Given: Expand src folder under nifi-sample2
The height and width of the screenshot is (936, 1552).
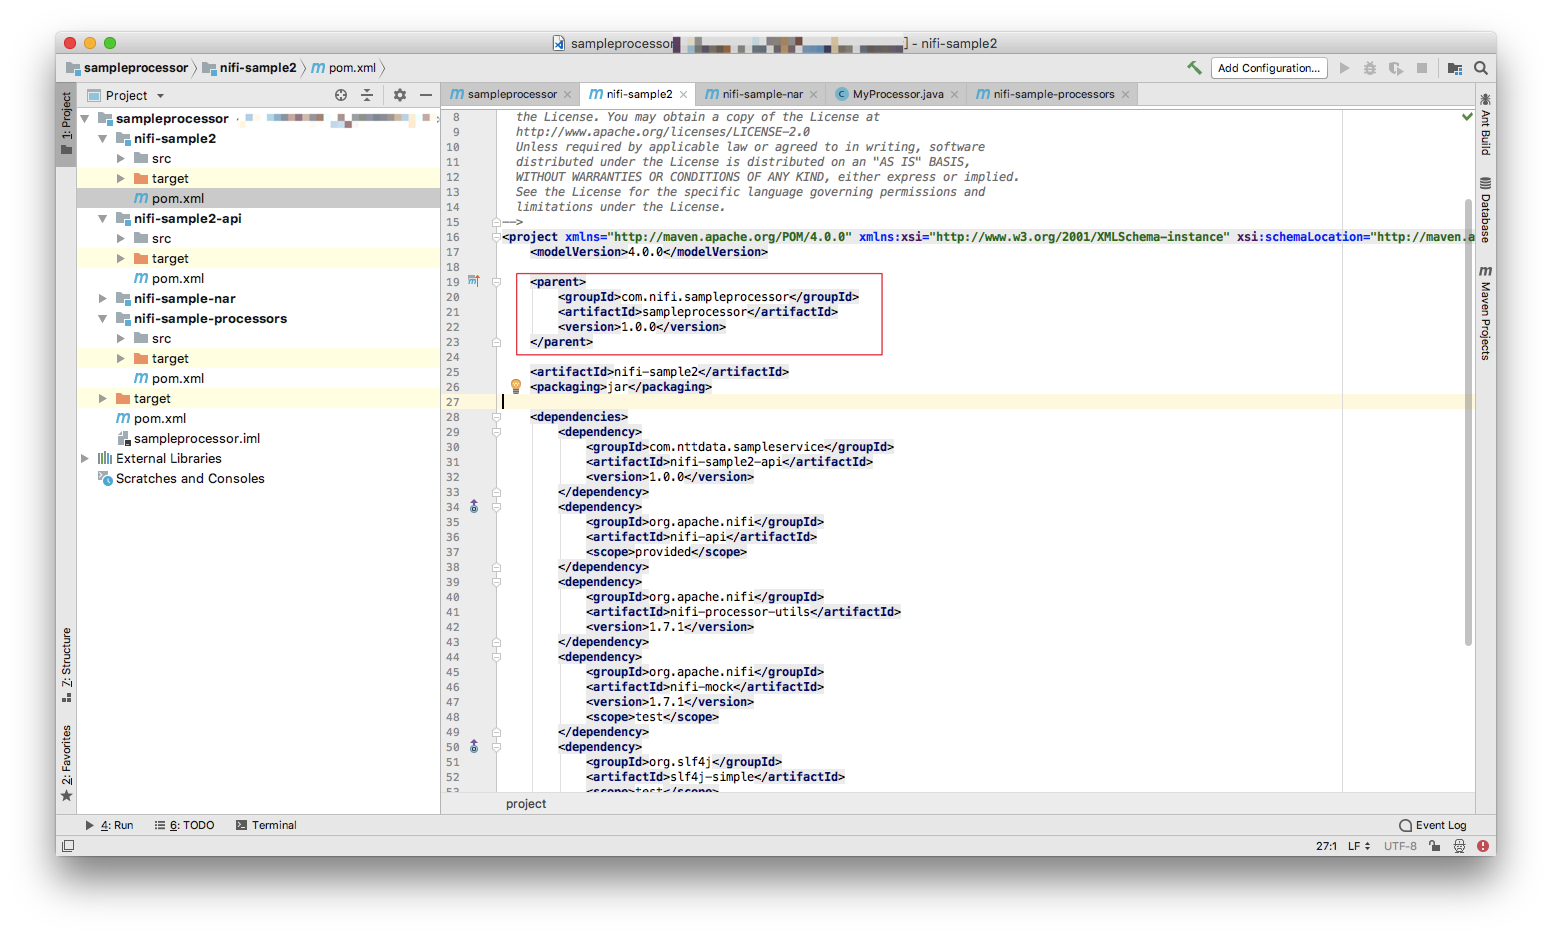Looking at the screenshot, I should (121, 159).
